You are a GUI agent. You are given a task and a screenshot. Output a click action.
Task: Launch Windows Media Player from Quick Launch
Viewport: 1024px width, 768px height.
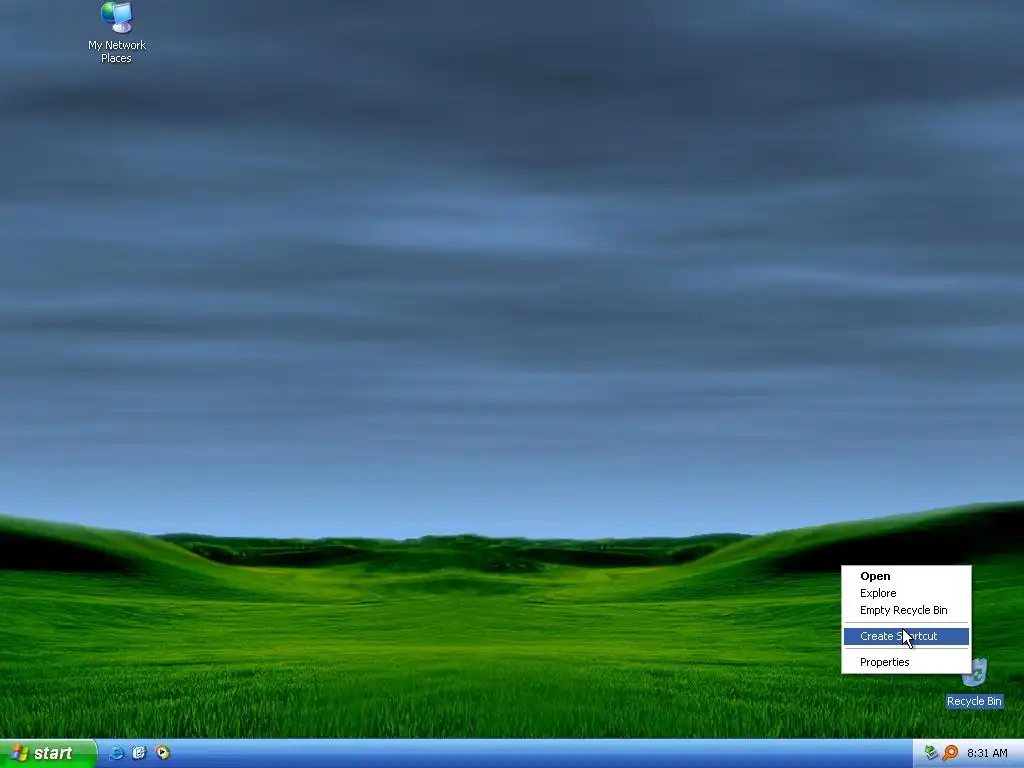click(162, 753)
